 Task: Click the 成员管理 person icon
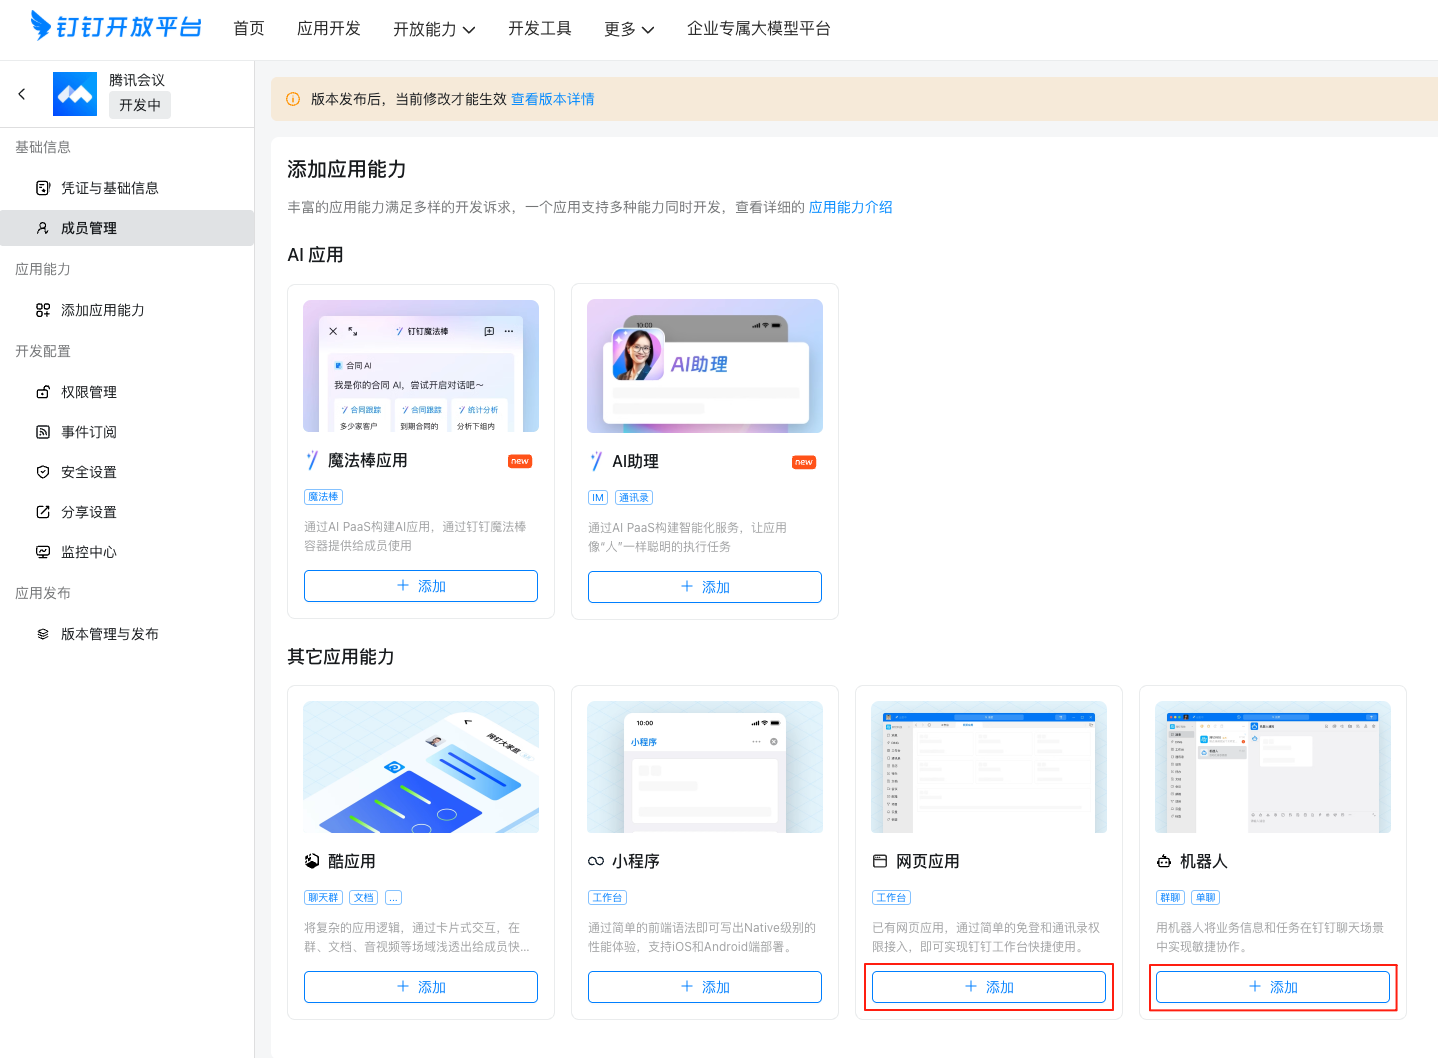click(43, 228)
